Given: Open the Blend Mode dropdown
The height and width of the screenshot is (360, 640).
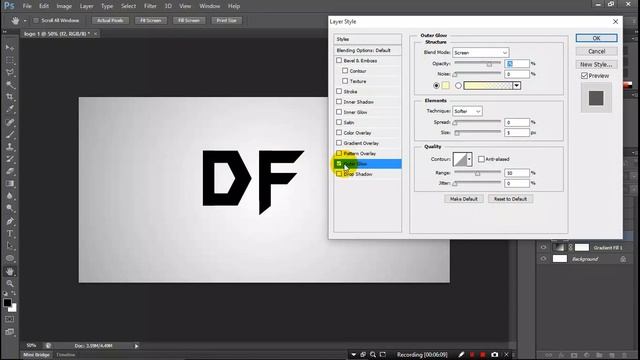Looking at the screenshot, I should tap(480, 52).
